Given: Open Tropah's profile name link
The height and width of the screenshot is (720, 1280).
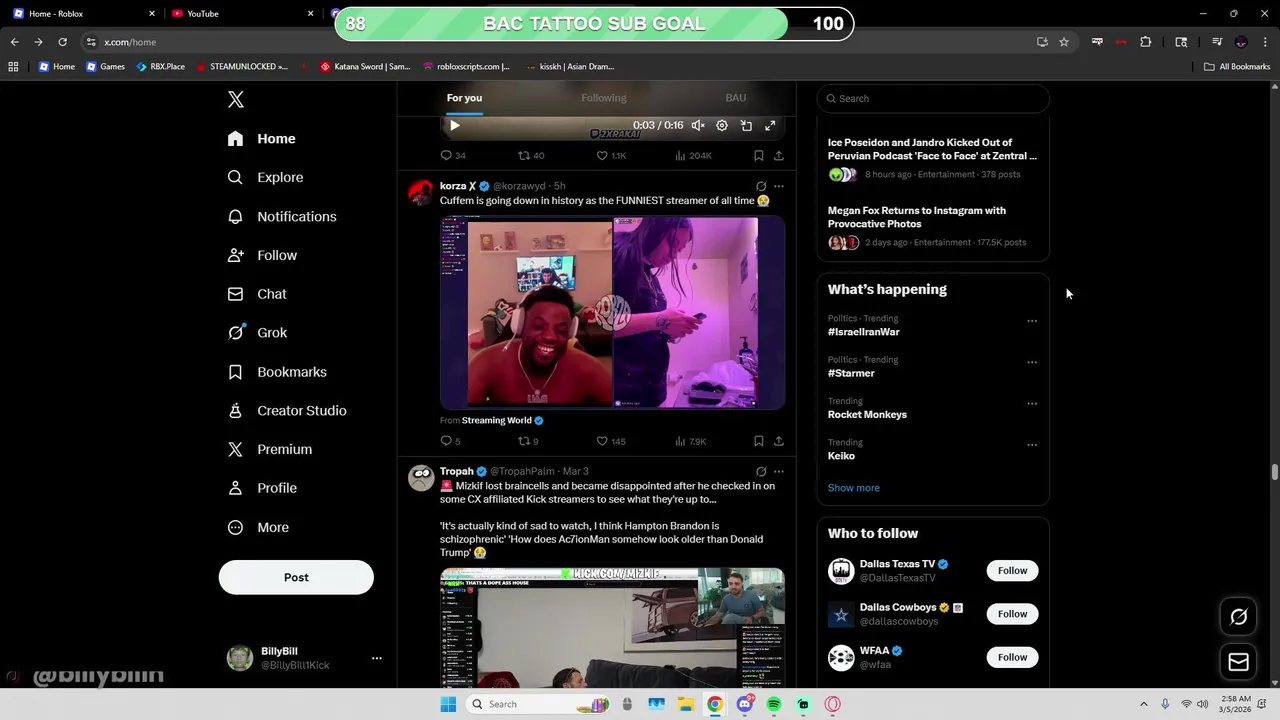Looking at the screenshot, I should point(457,471).
